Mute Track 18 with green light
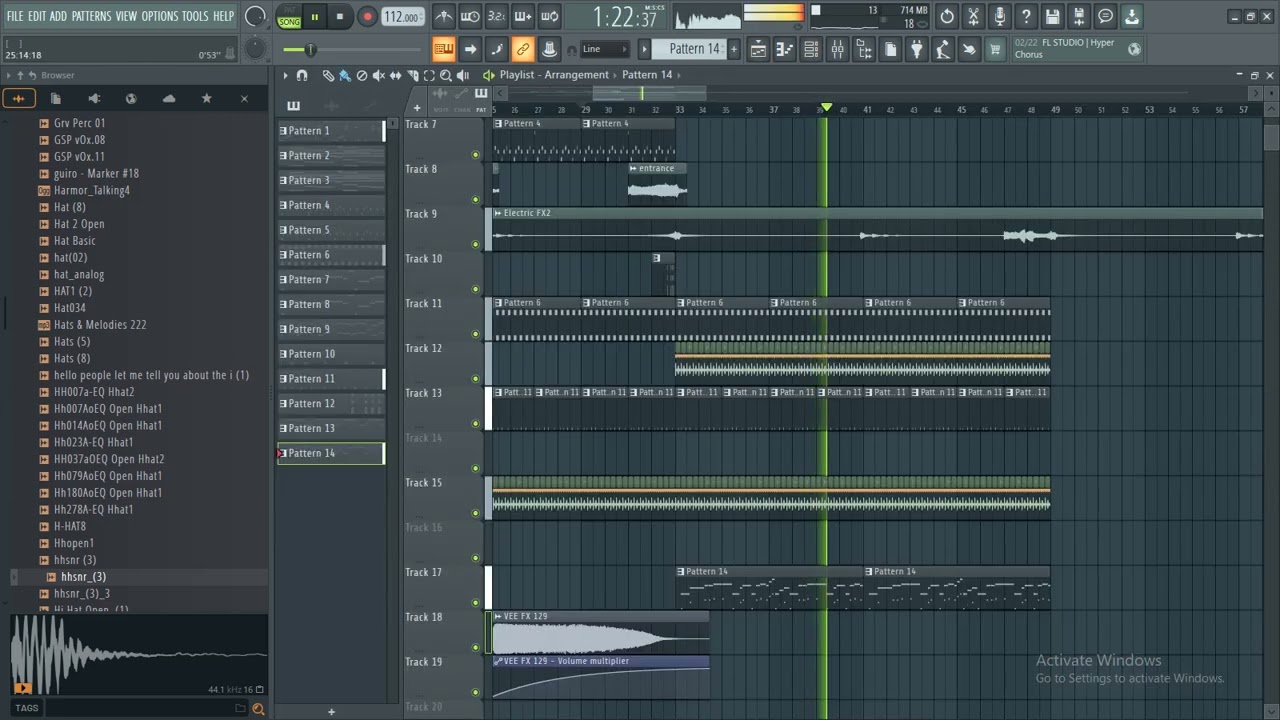The width and height of the screenshot is (1280, 720). pos(475,648)
